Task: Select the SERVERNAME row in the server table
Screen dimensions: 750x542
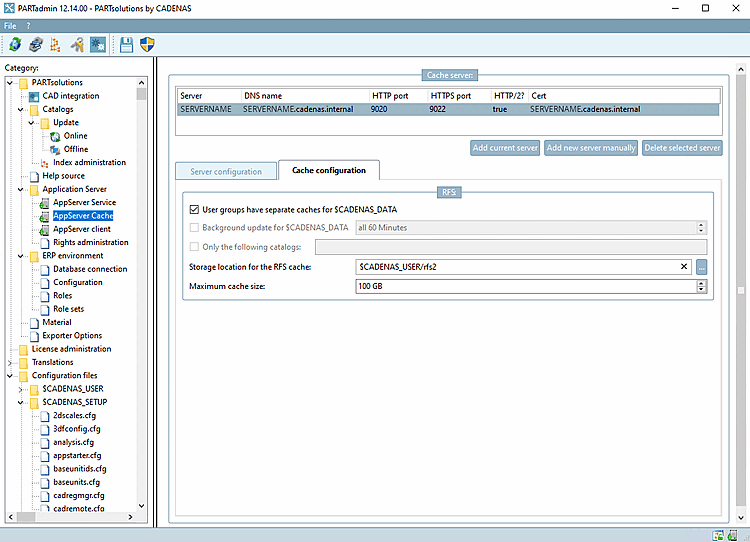Action: (x=449, y=109)
